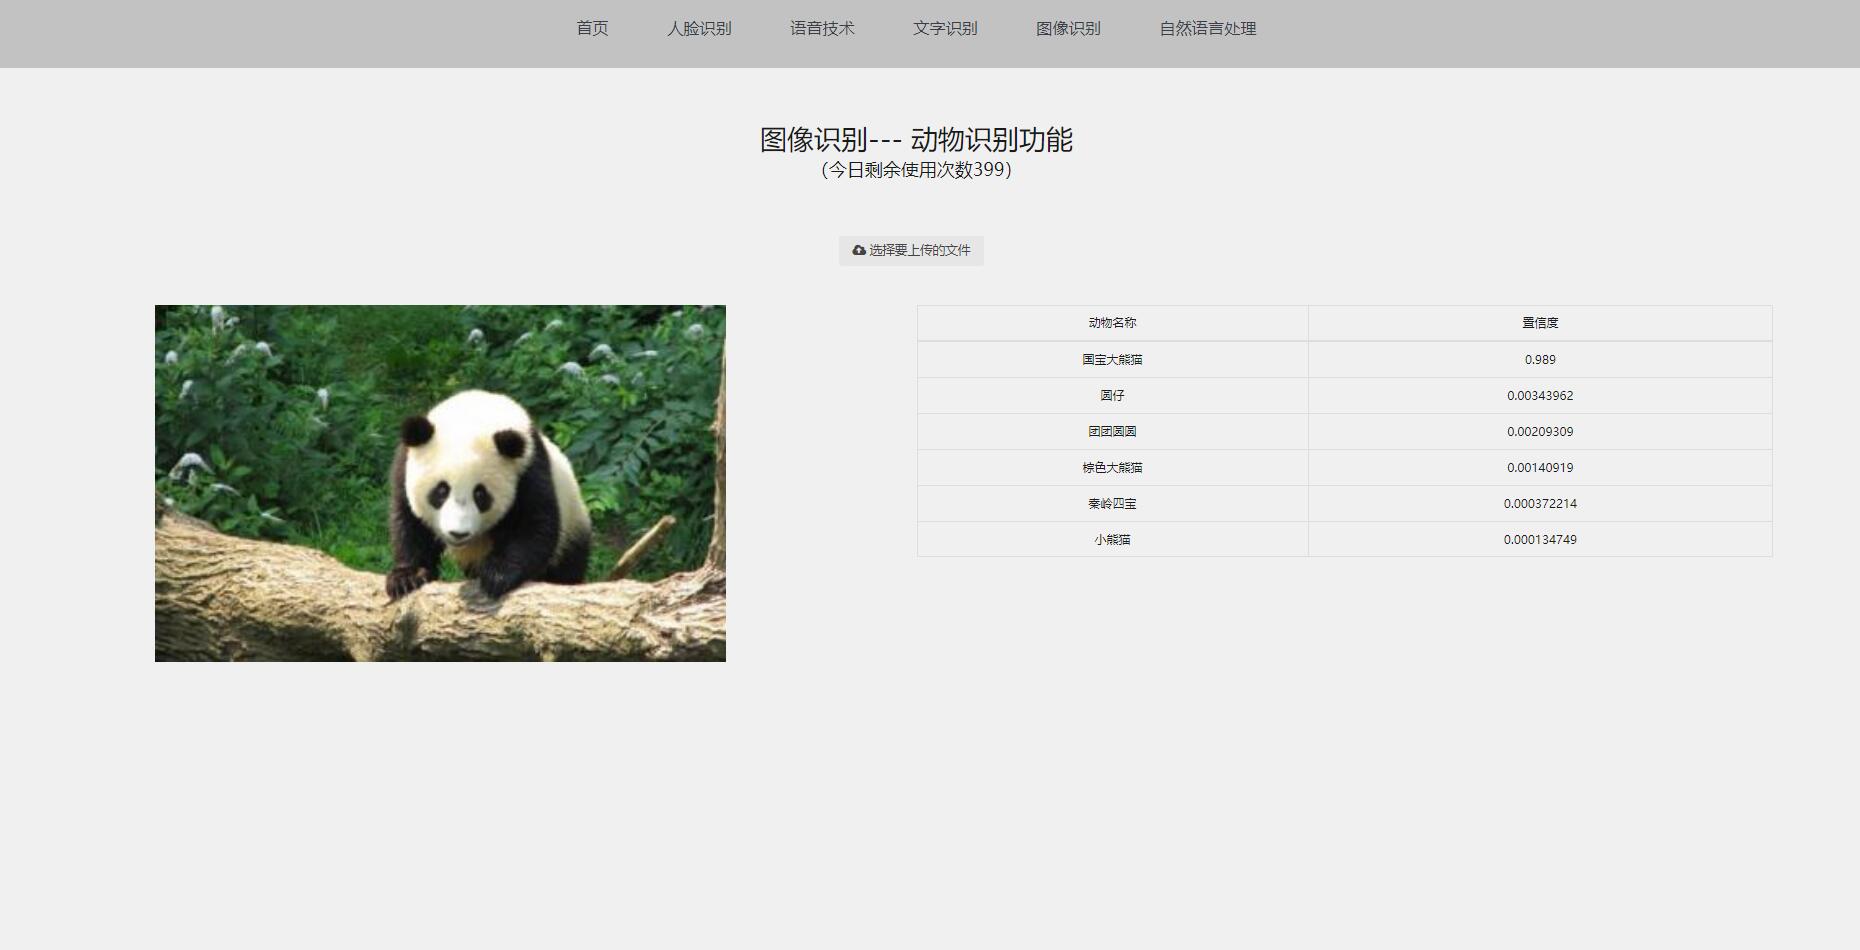Open the 语音技术 menu item
The width and height of the screenshot is (1860, 950).
pos(822,29)
